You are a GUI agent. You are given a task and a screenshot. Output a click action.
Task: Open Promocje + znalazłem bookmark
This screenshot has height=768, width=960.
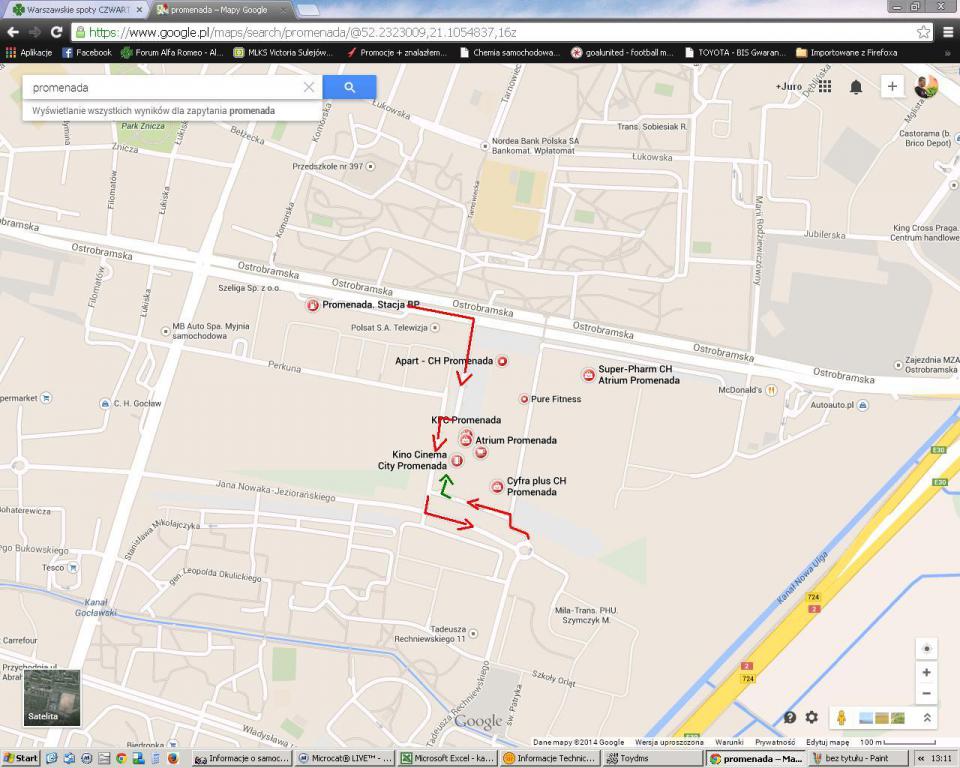pyautogui.click(x=396, y=53)
